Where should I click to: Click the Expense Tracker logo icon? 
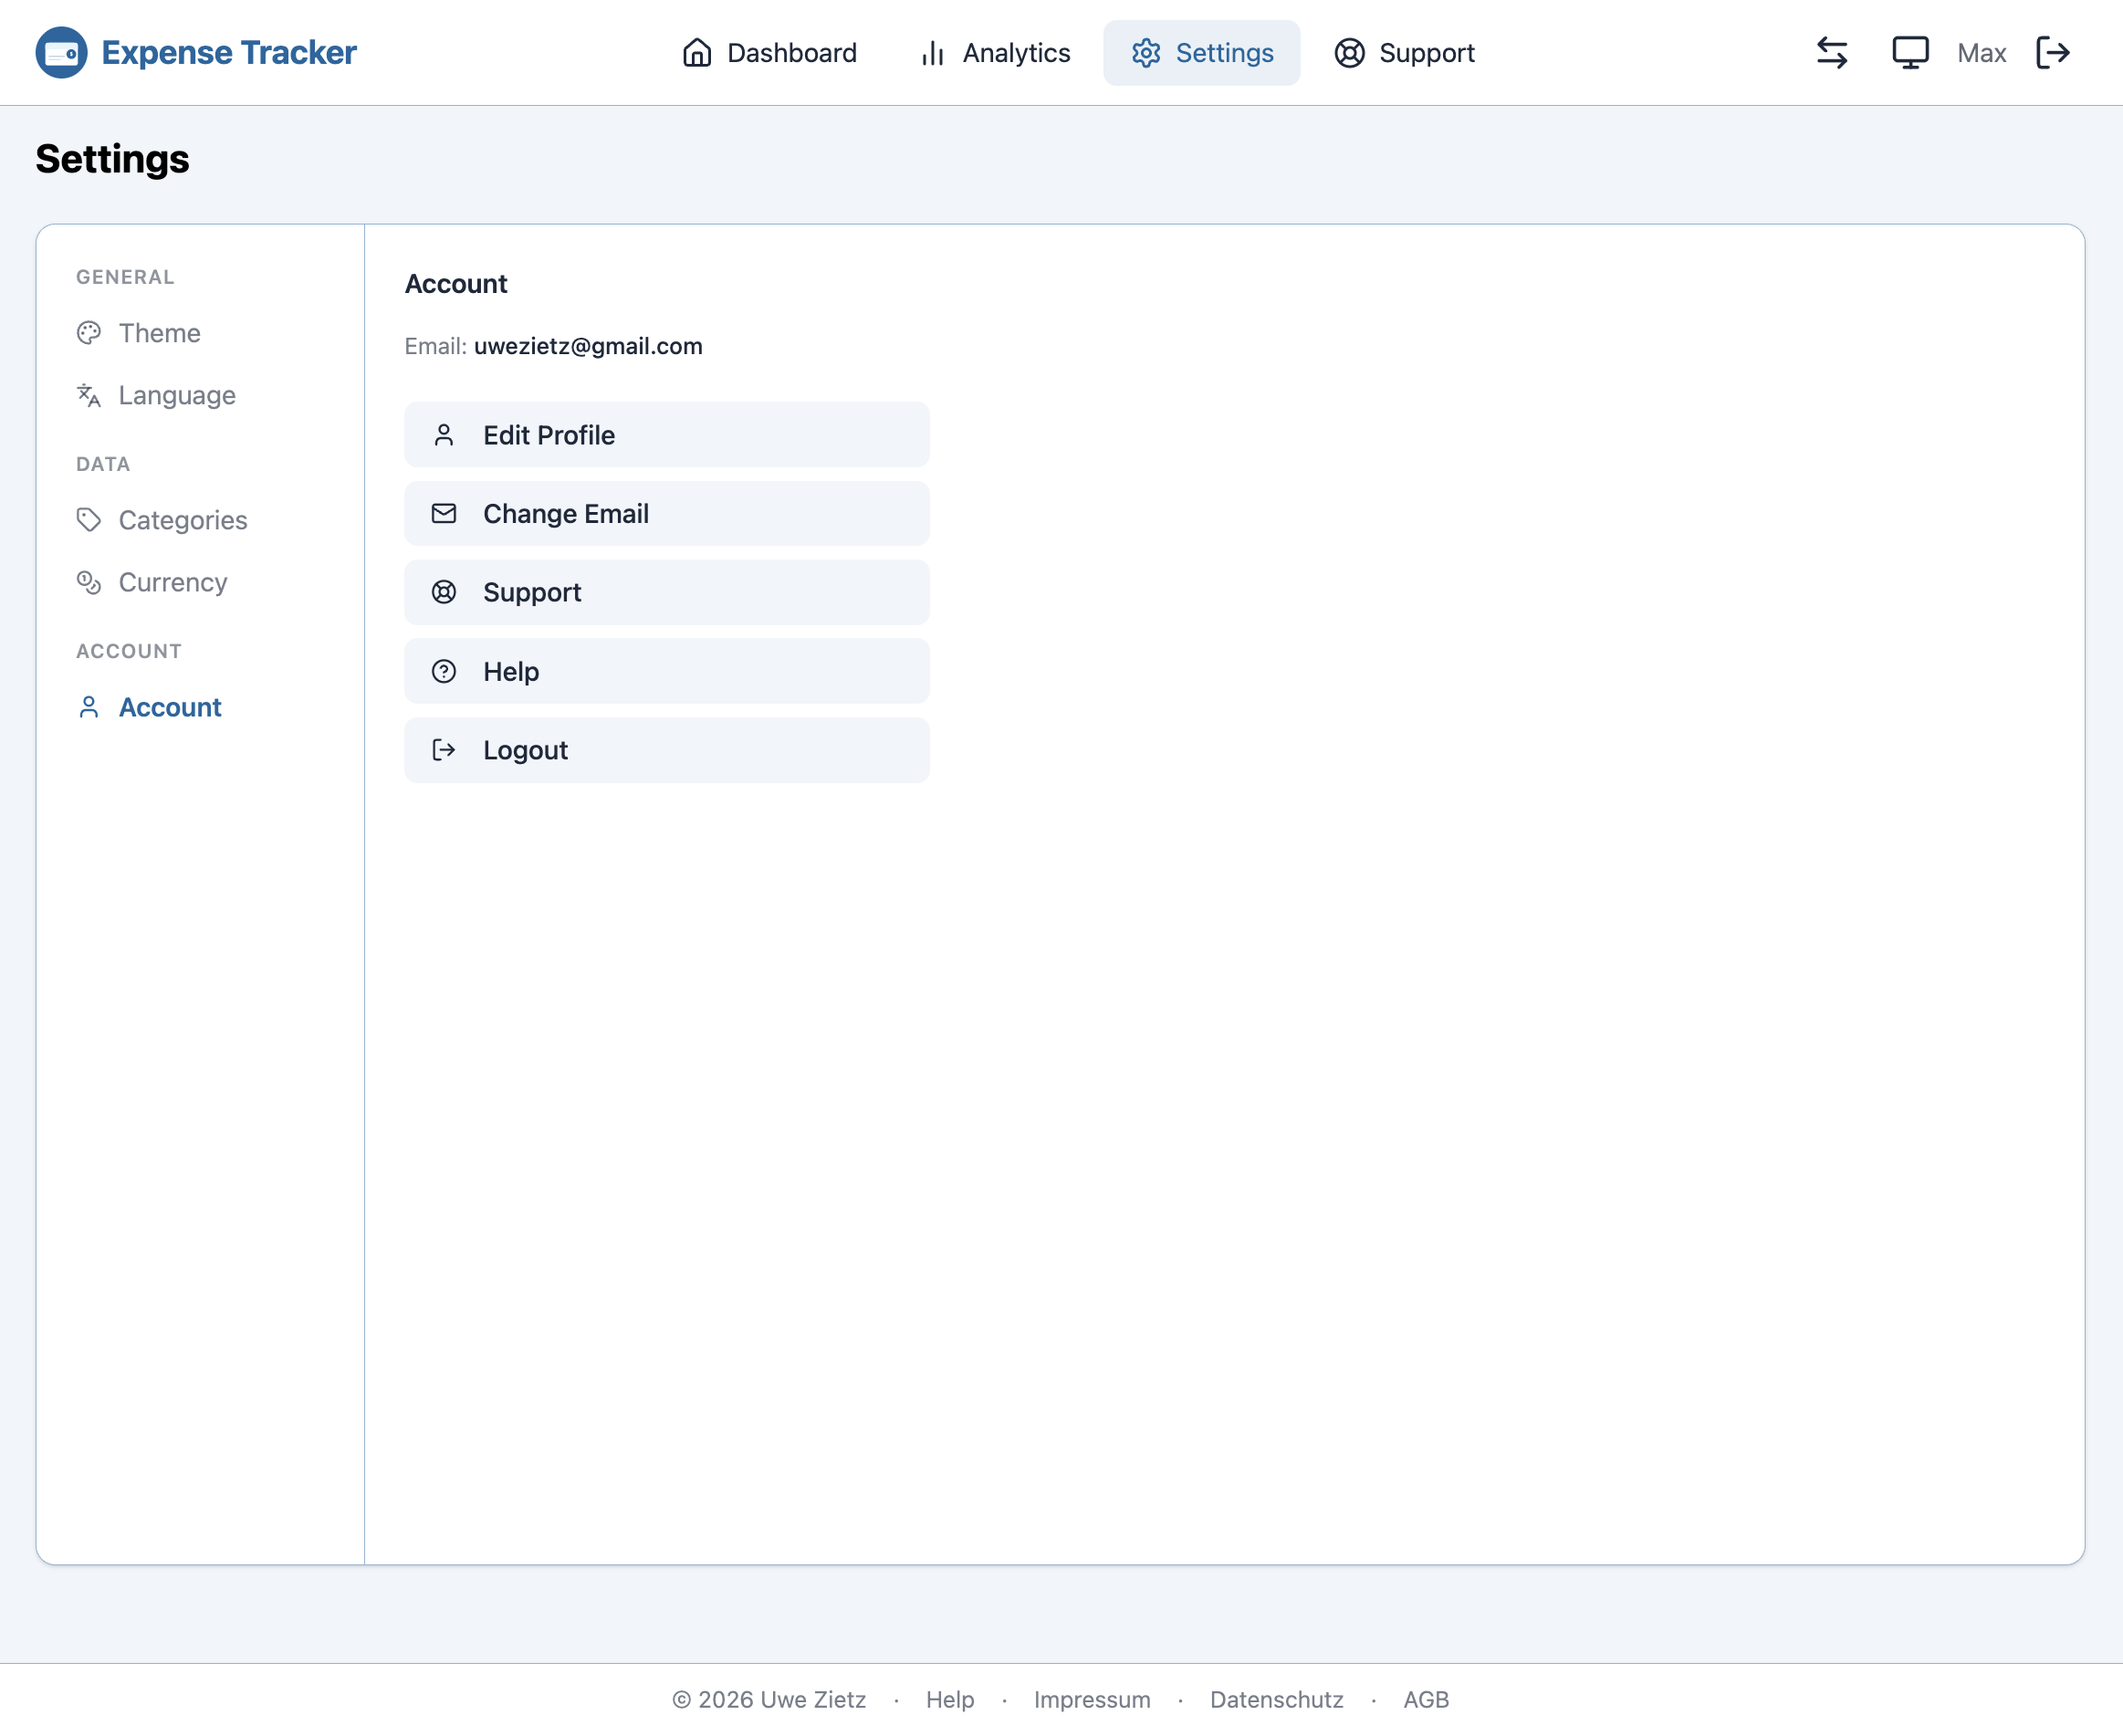61,53
